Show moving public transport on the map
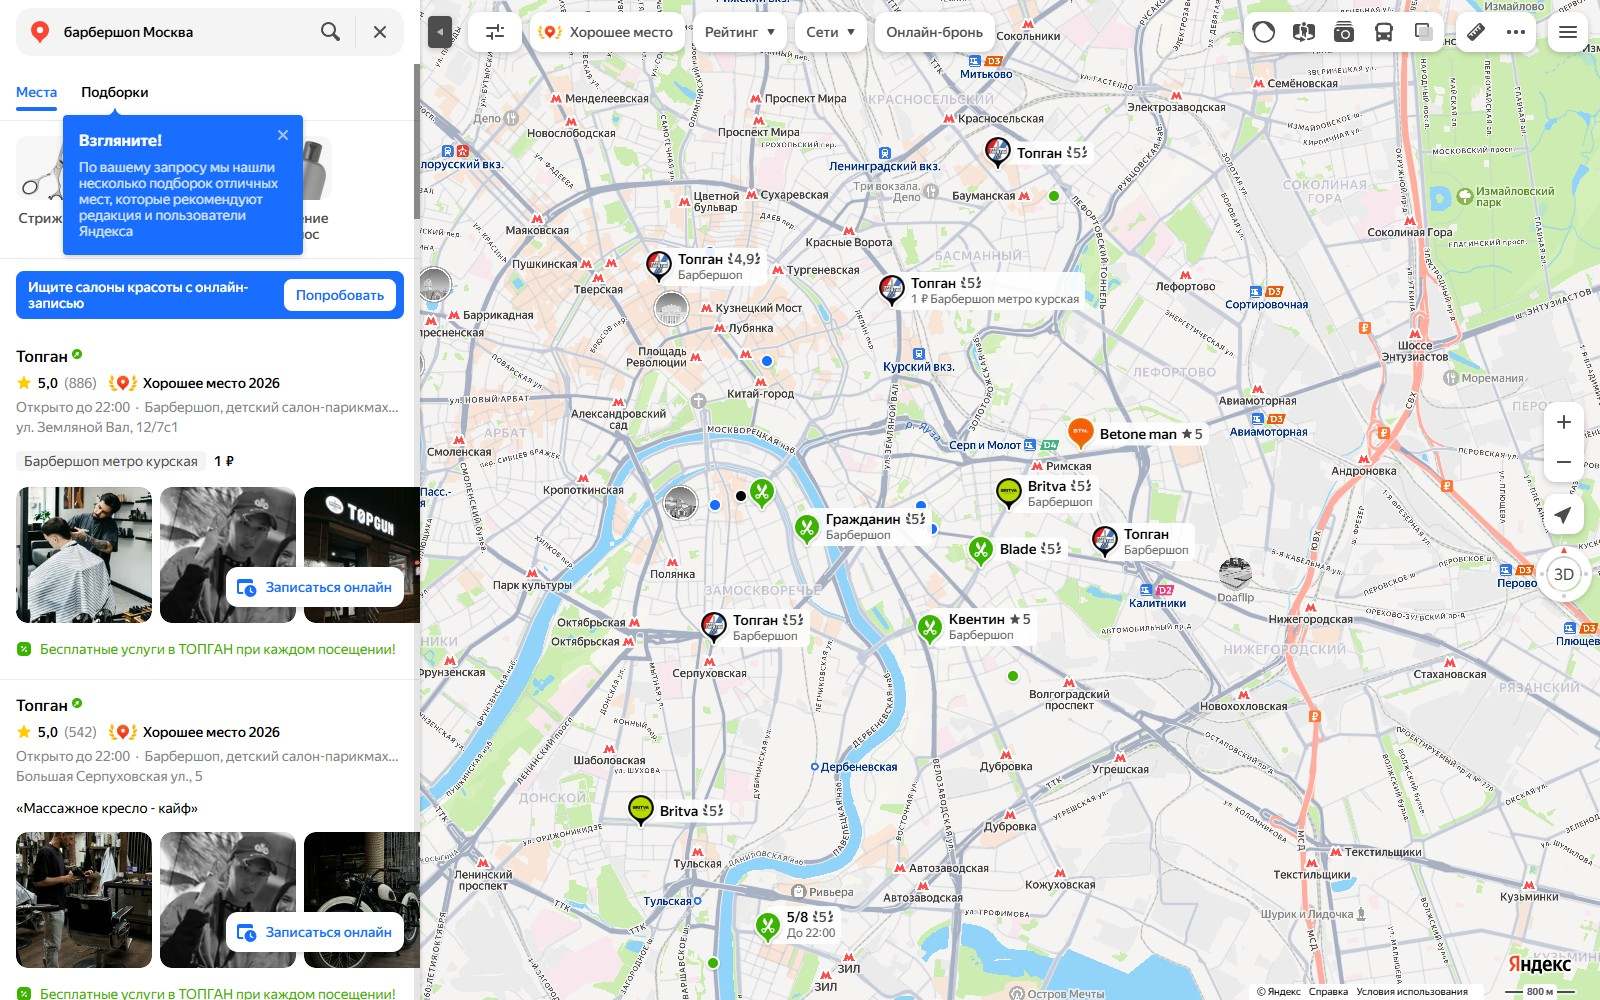1600x1000 pixels. click(1383, 32)
